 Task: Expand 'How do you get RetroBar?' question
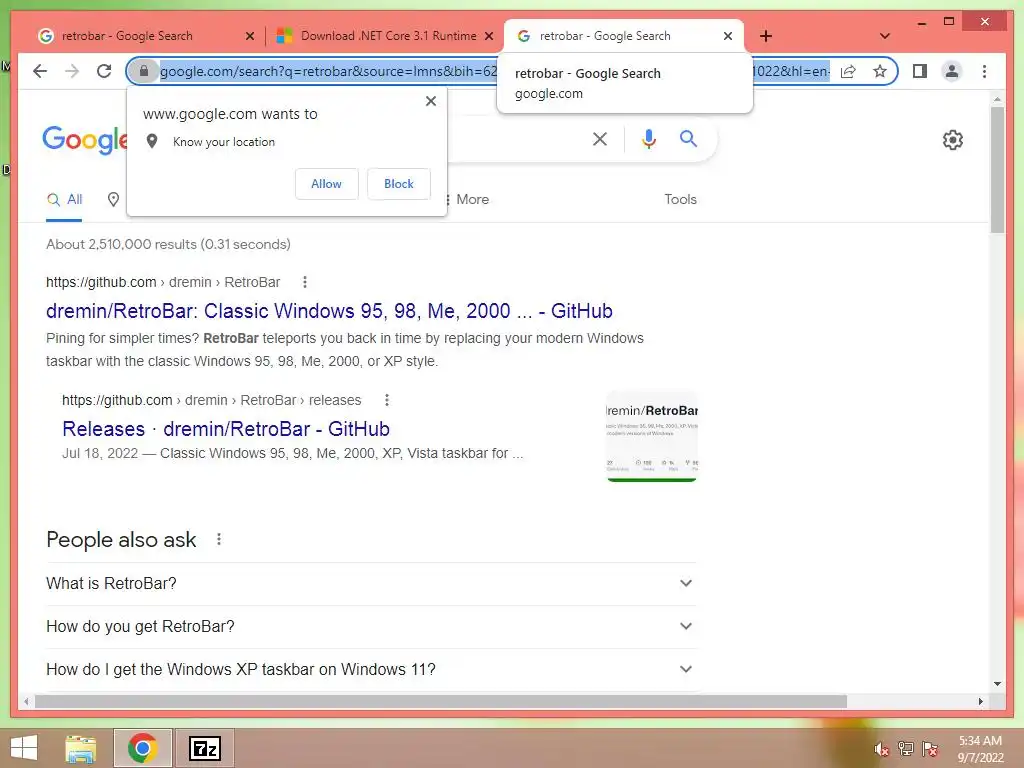(371, 626)
